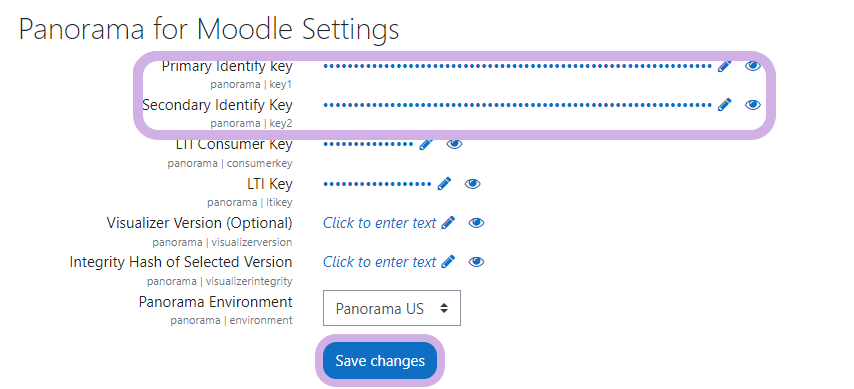Toggle eye icon for Visualizer Version
The image size is (854, 389).
476,223
